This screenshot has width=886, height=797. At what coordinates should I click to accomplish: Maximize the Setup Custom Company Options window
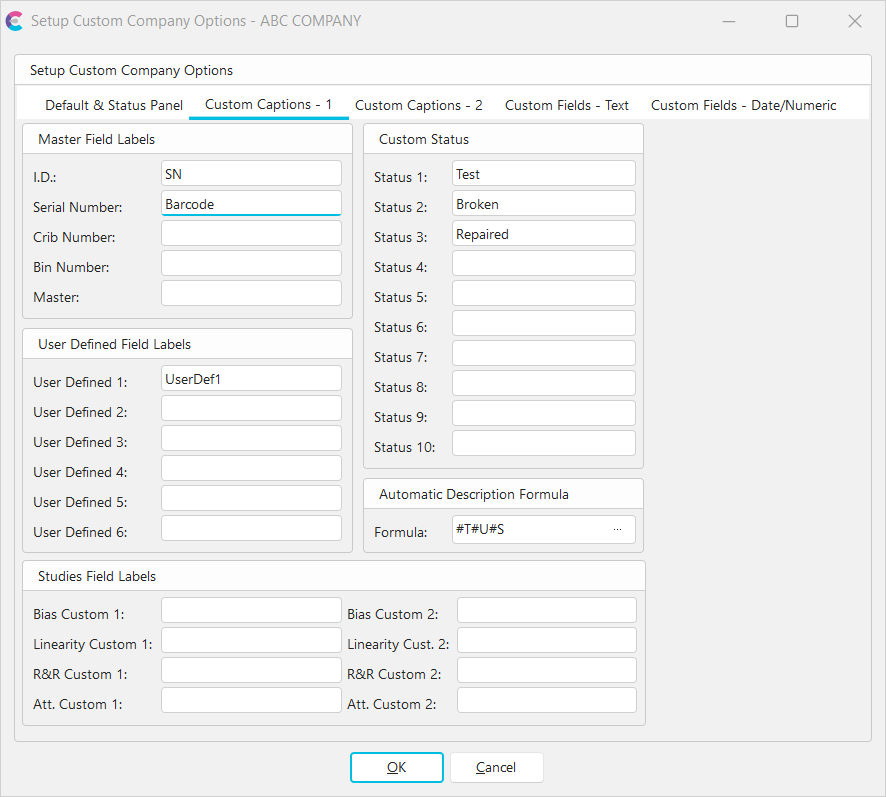792,21
